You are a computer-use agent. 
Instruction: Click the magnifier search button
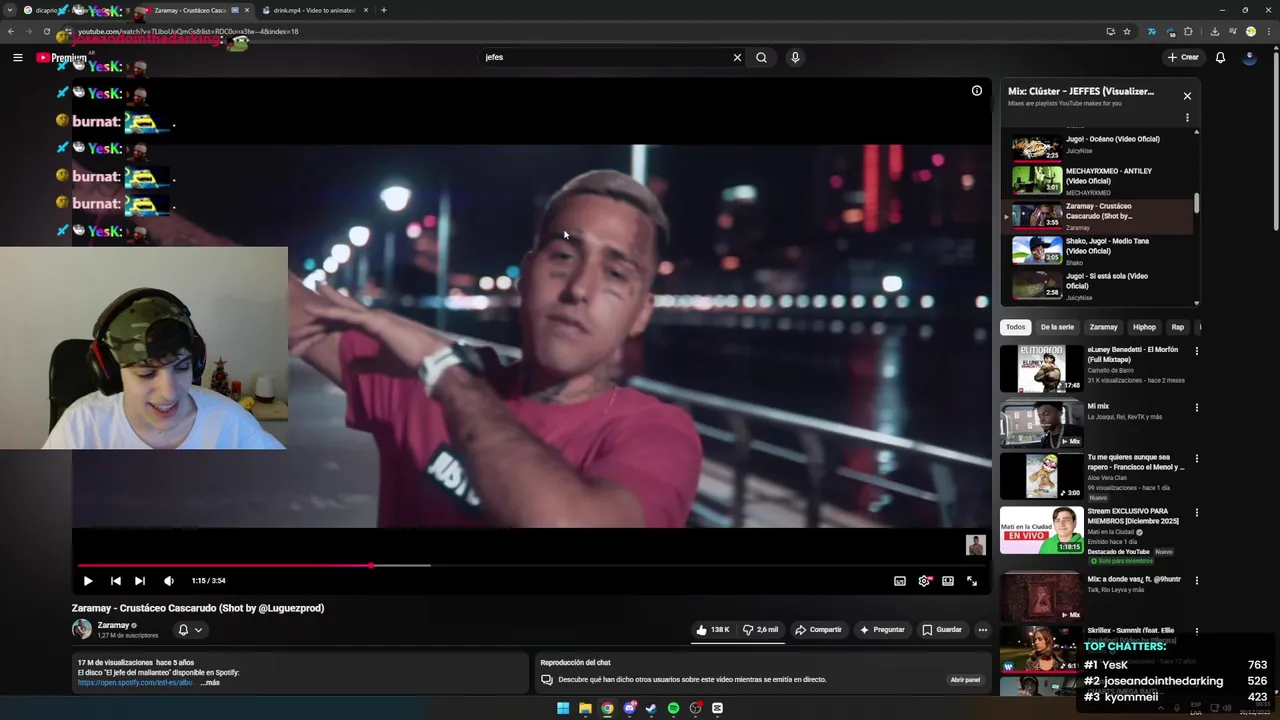point(761,57)
